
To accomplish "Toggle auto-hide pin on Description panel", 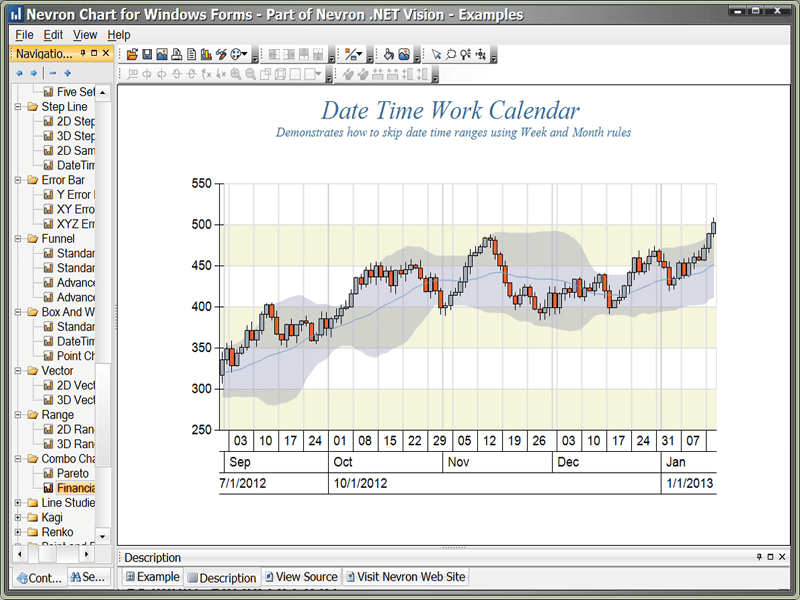I will coord(759,557).
